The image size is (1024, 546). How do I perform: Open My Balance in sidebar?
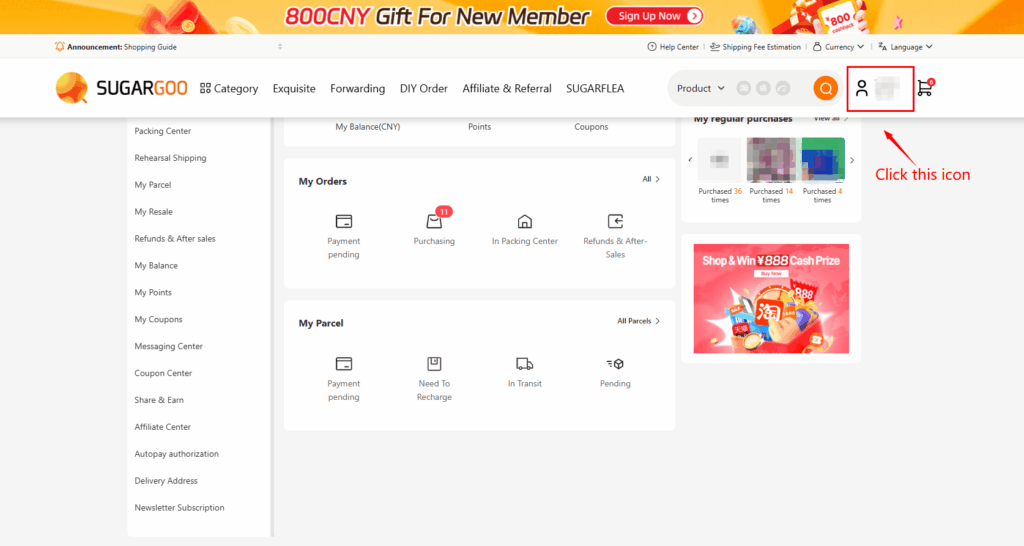tap(156, 266)
